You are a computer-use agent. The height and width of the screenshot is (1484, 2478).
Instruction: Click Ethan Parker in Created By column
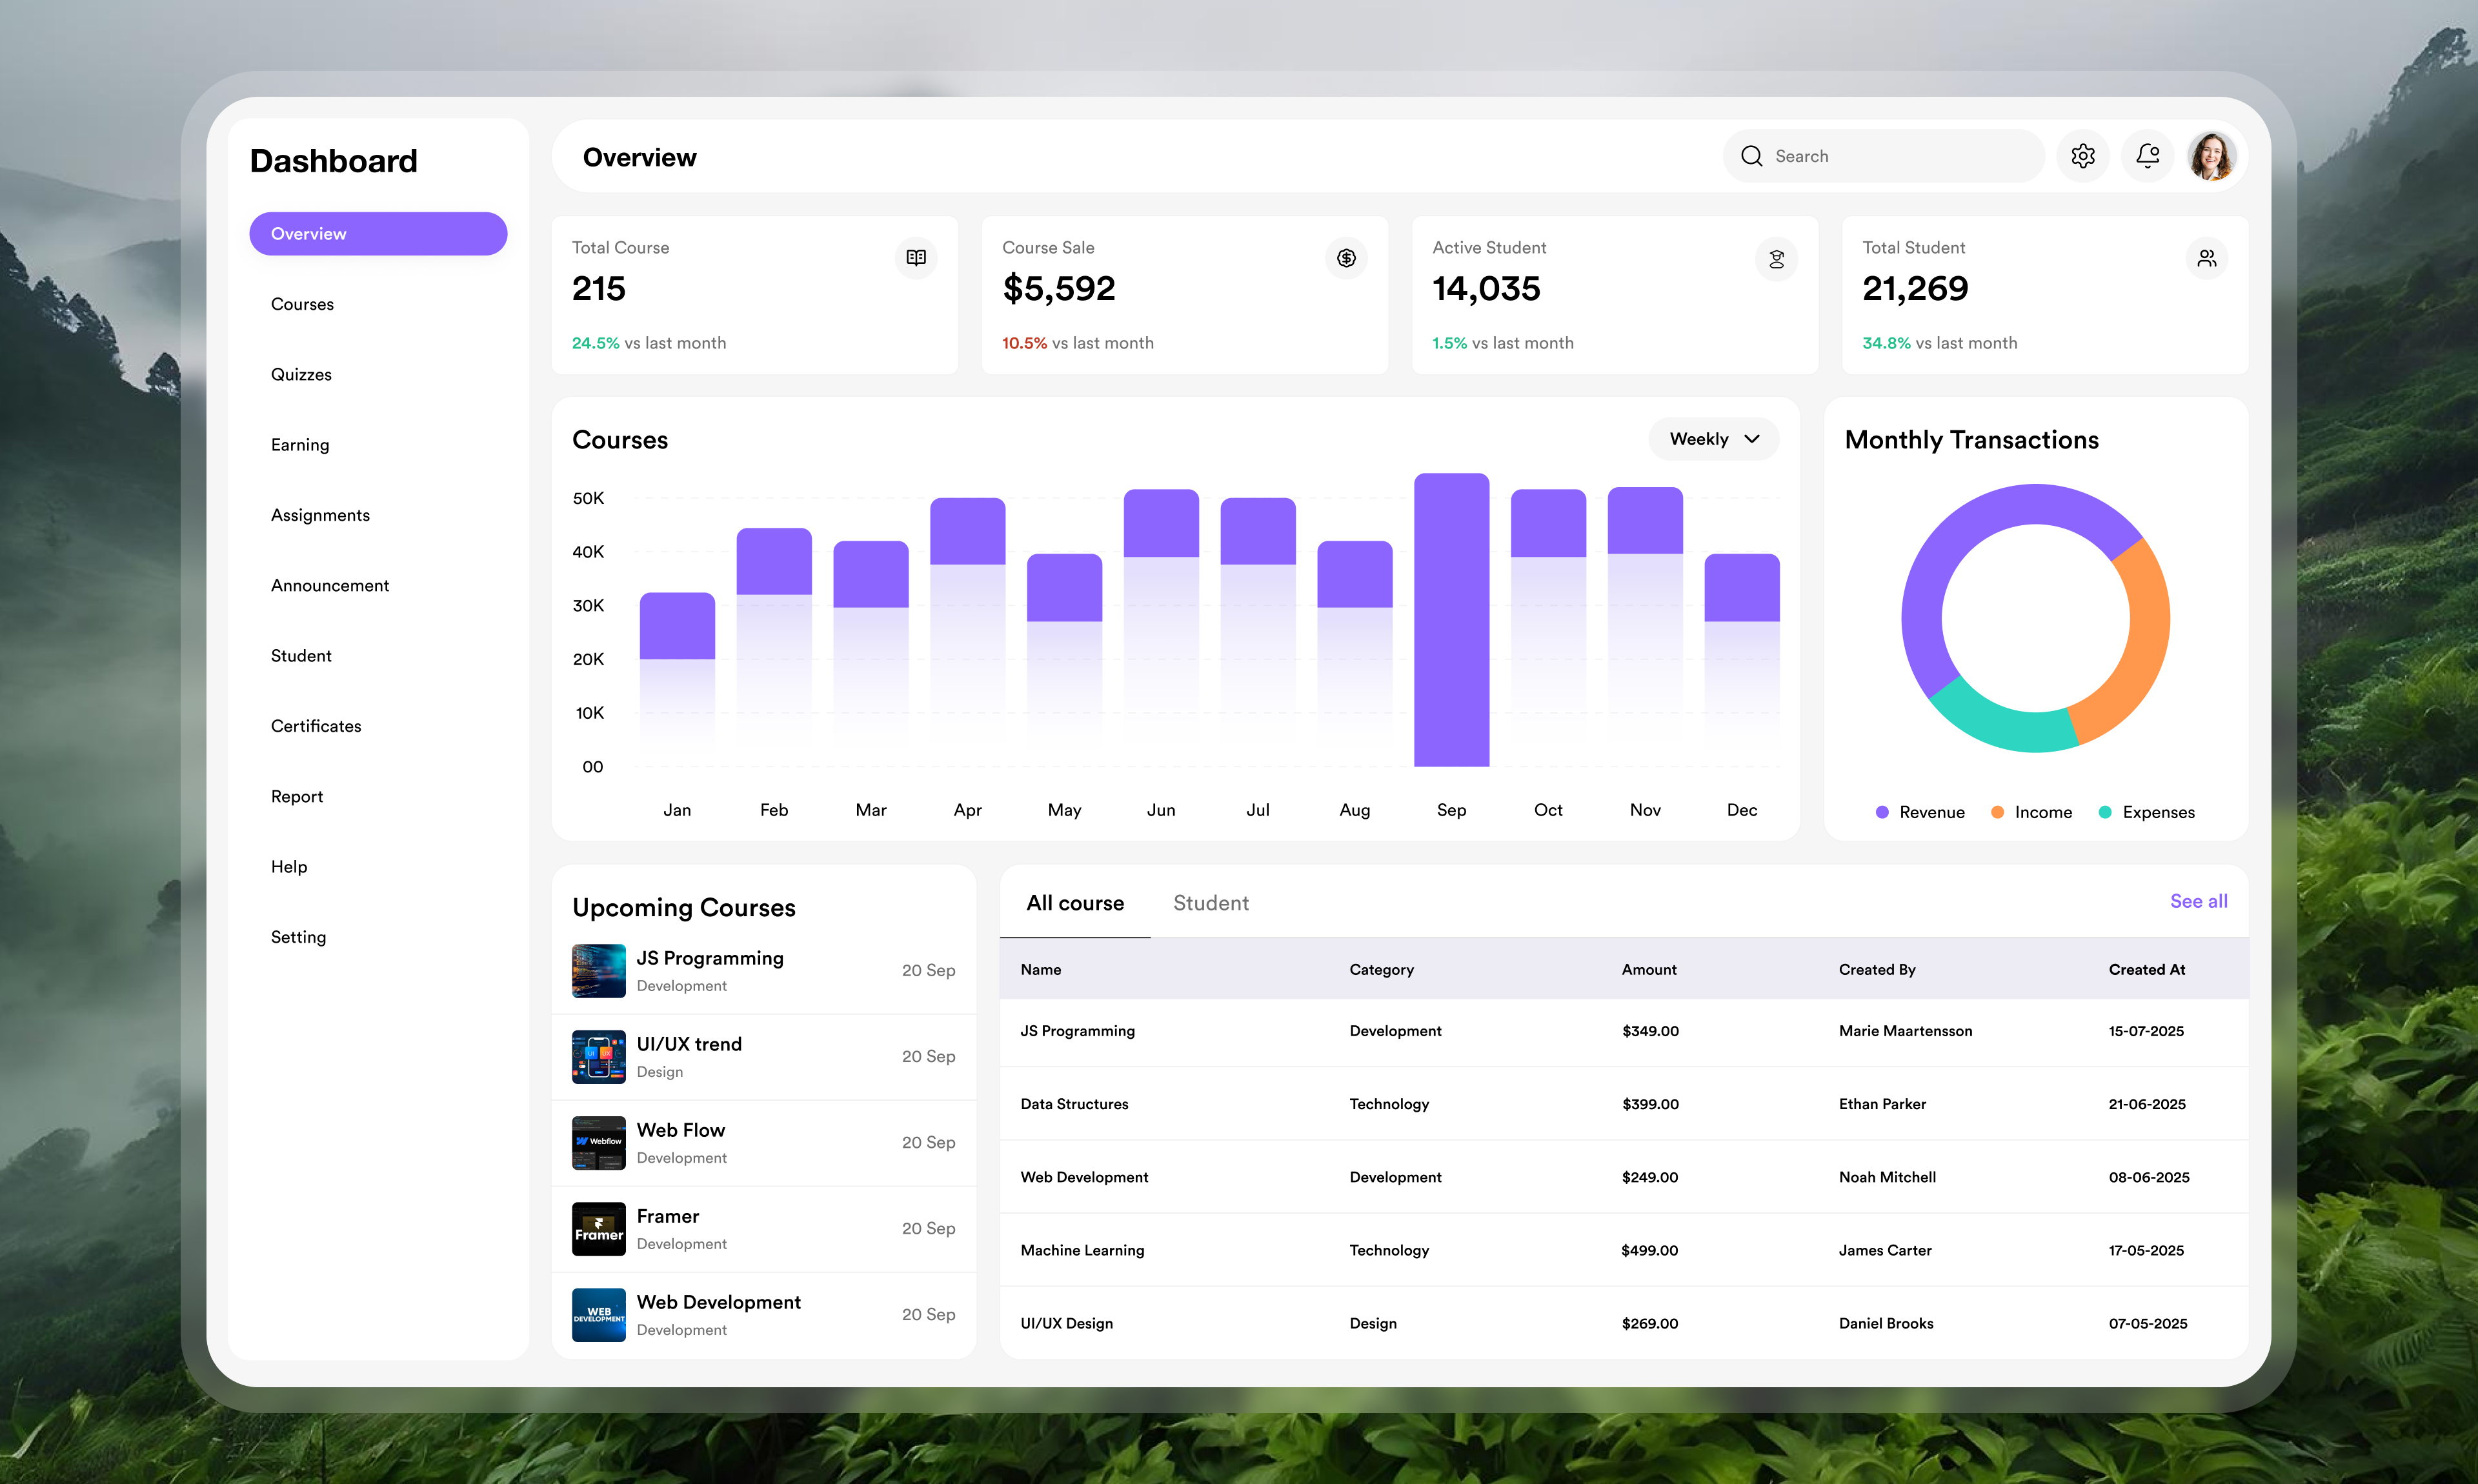click(x=1882, y=1104)
